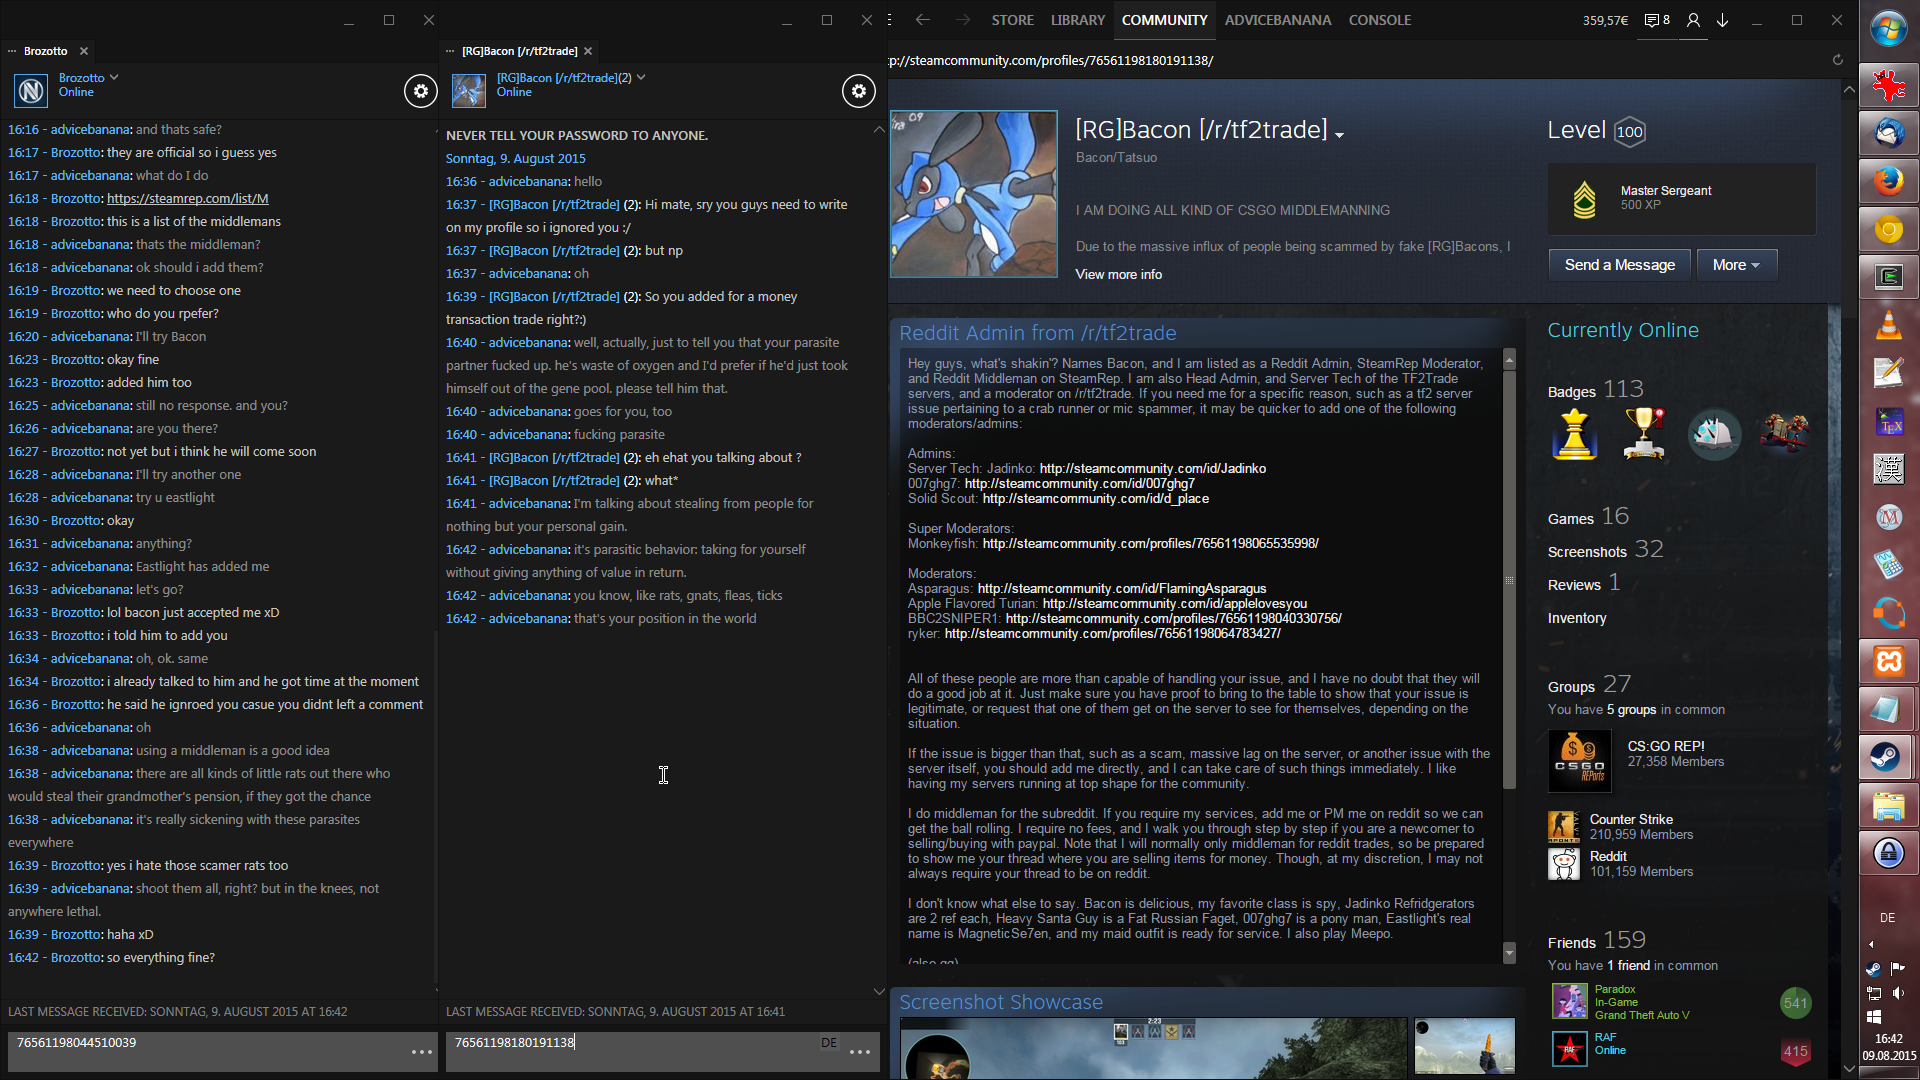Close the Brozotto chat tab

tap(84, 51)
